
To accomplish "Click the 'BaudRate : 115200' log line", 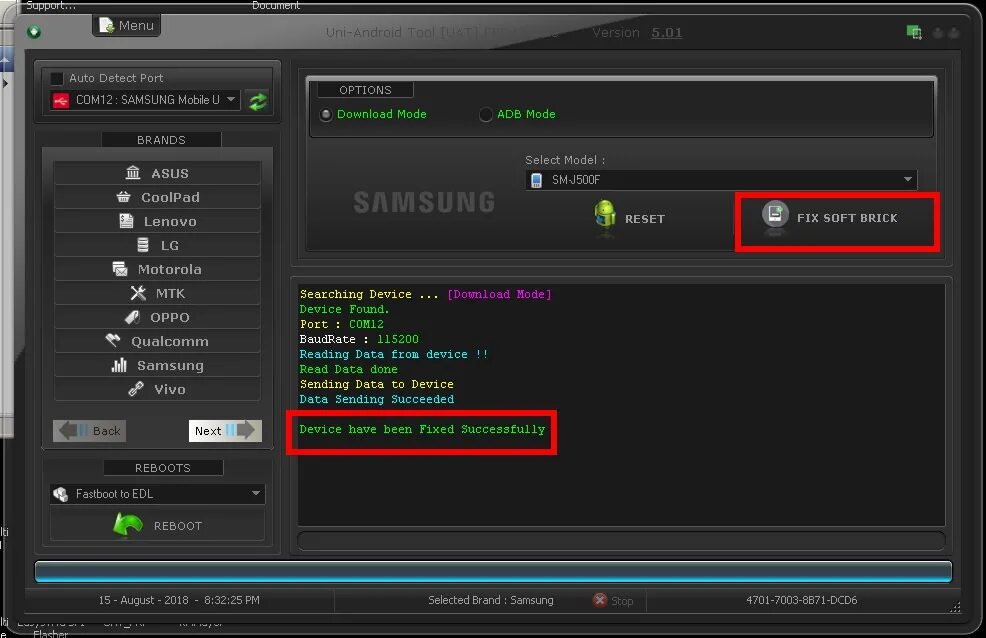I will (358, 339).
